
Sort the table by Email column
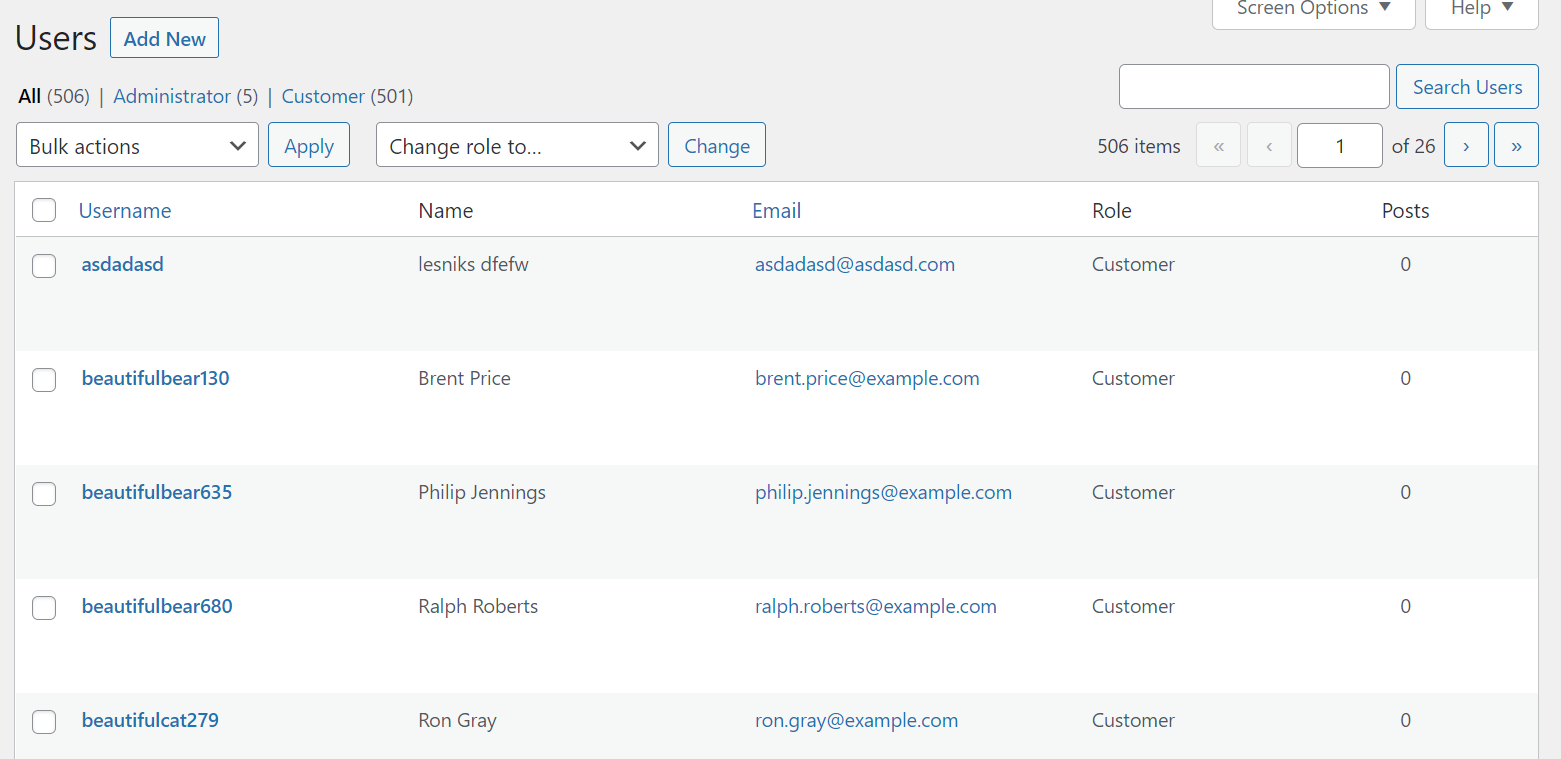click(777, 210)
